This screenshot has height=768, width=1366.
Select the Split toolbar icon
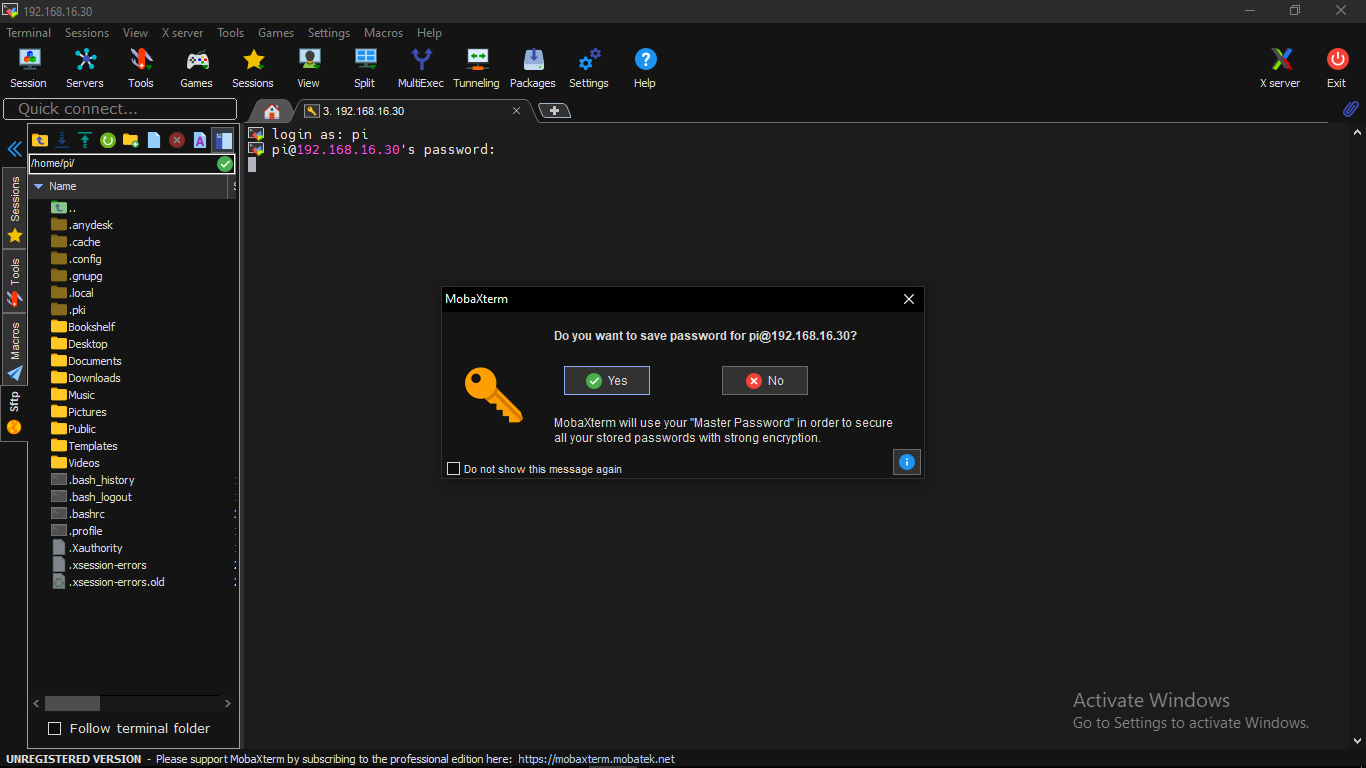click(365, 68)
